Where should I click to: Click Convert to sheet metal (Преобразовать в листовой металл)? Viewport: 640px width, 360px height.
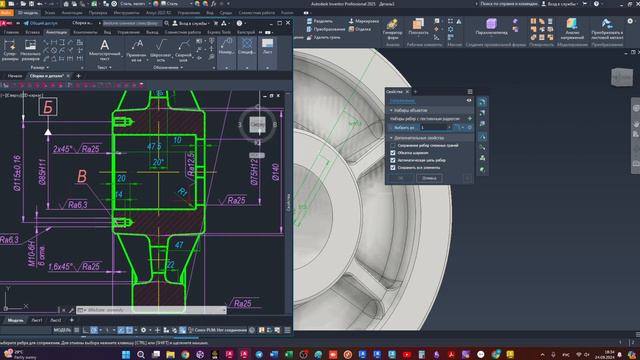pyautogui.click(x=607, y=29)
